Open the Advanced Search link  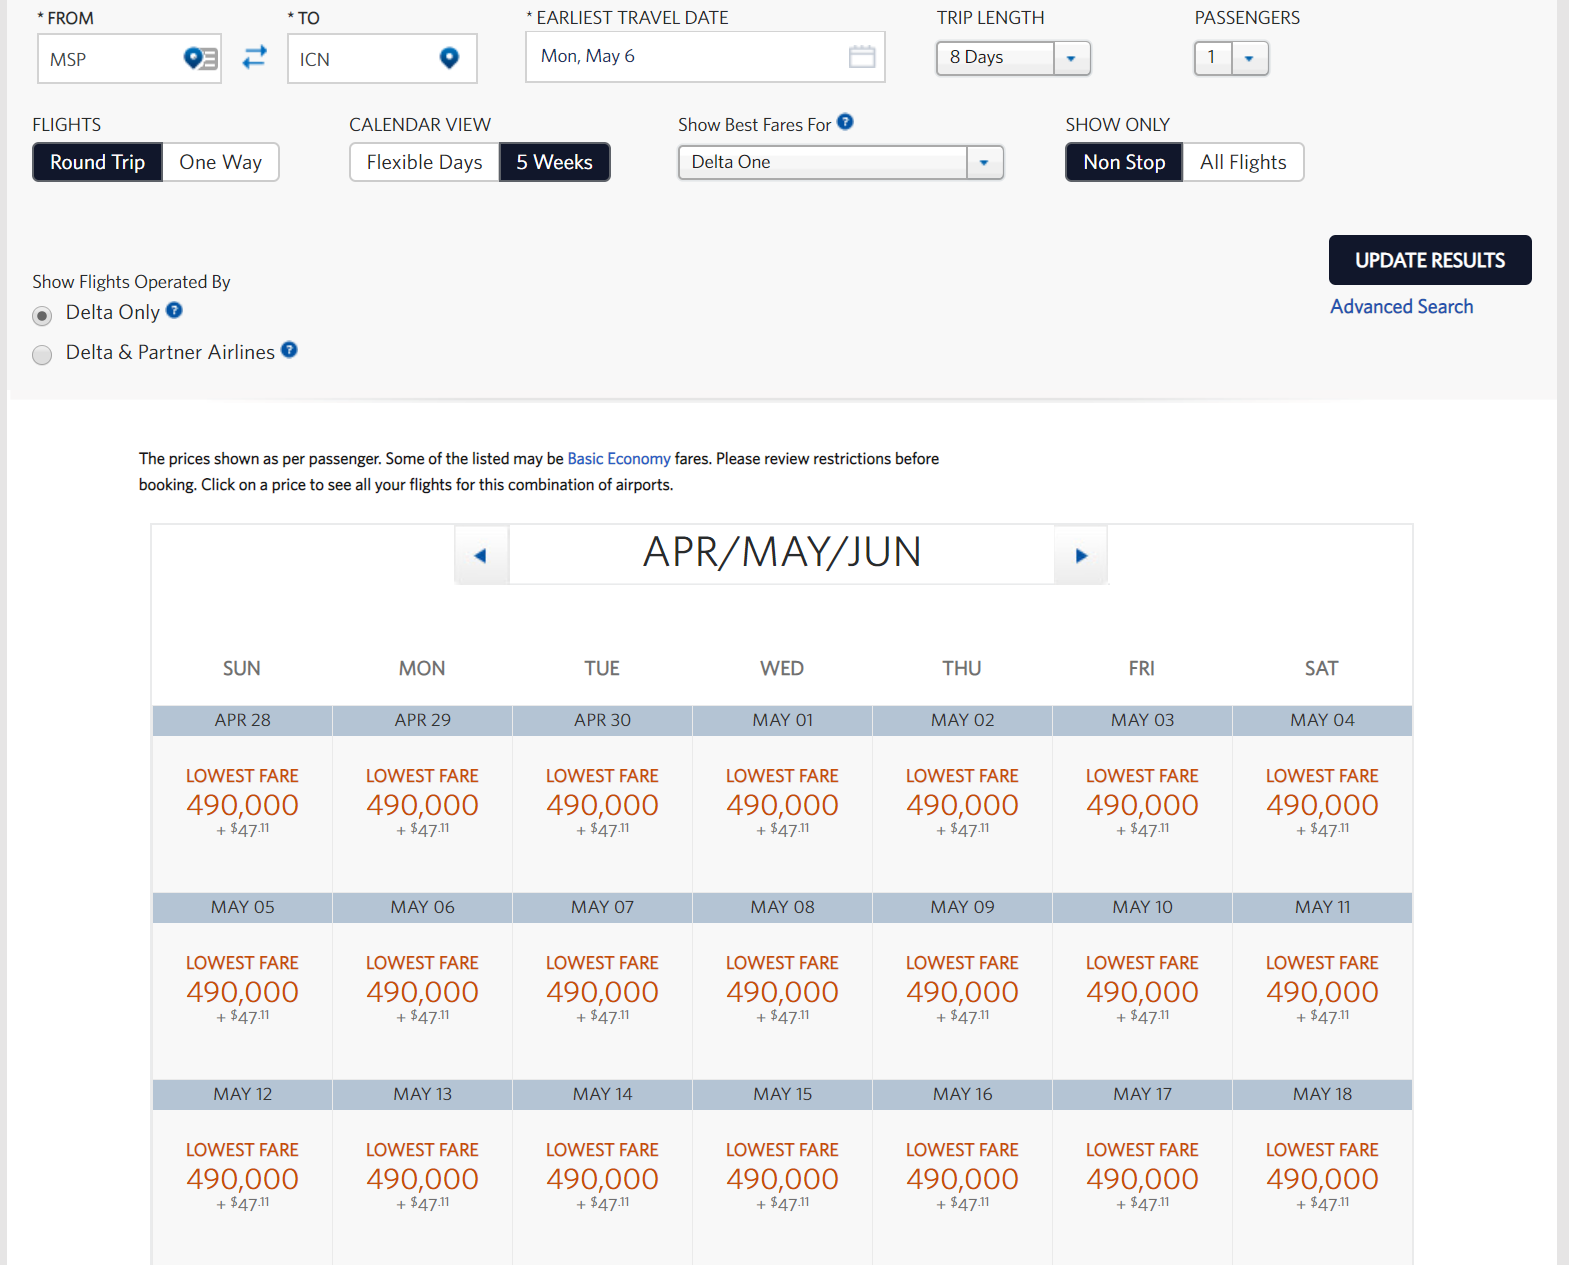(1401, 307)
